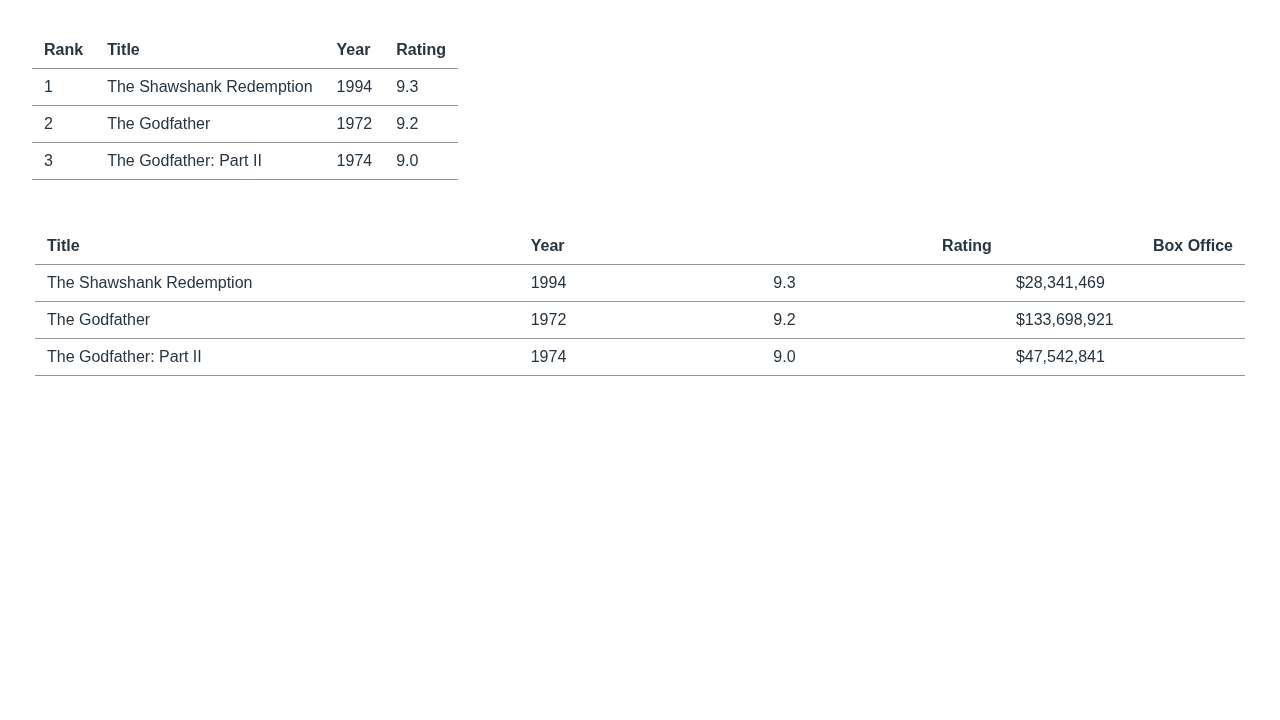The width and height of the screenshot is (1280, 720).
Task: Click the Year header in the box office table
Action: (x=547, y=246)
